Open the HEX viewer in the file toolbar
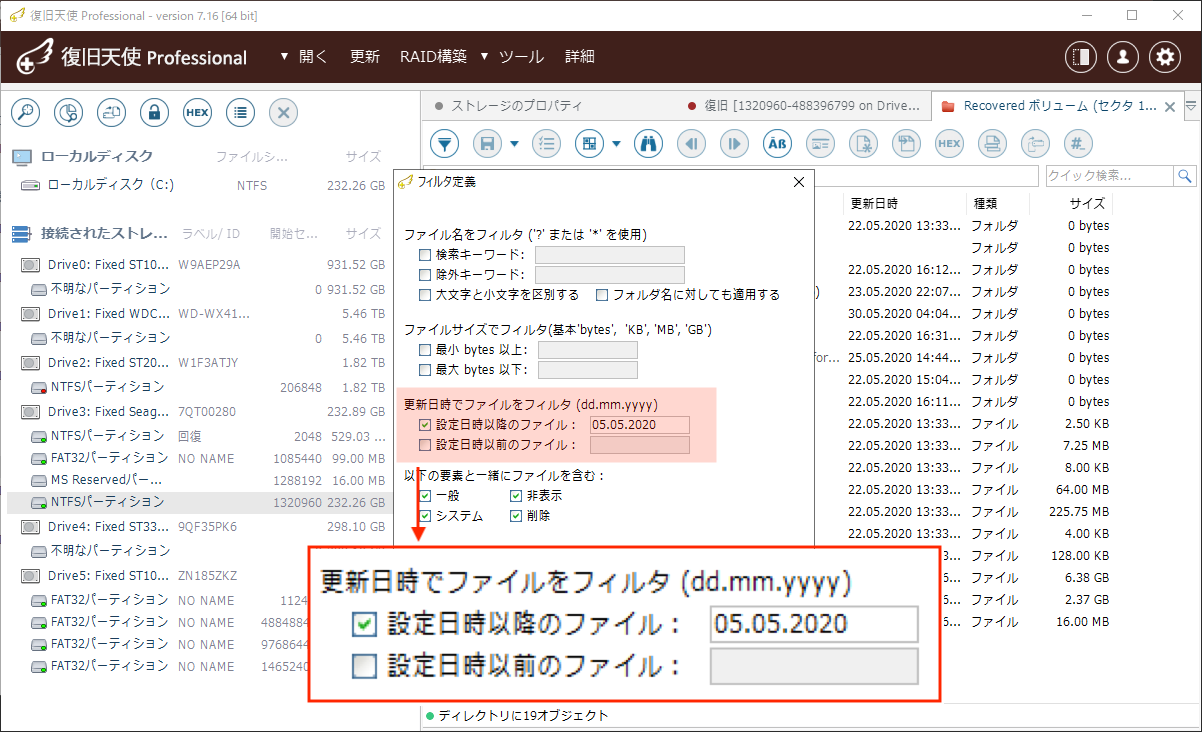1202x732 pixels. (949, 144)
